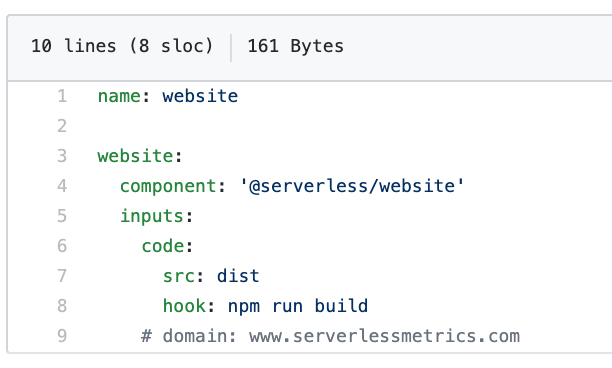The height and width of the screenshot is (368, 612).
Task: Click the 'name' key on line 1
Action: click(119, 96)
